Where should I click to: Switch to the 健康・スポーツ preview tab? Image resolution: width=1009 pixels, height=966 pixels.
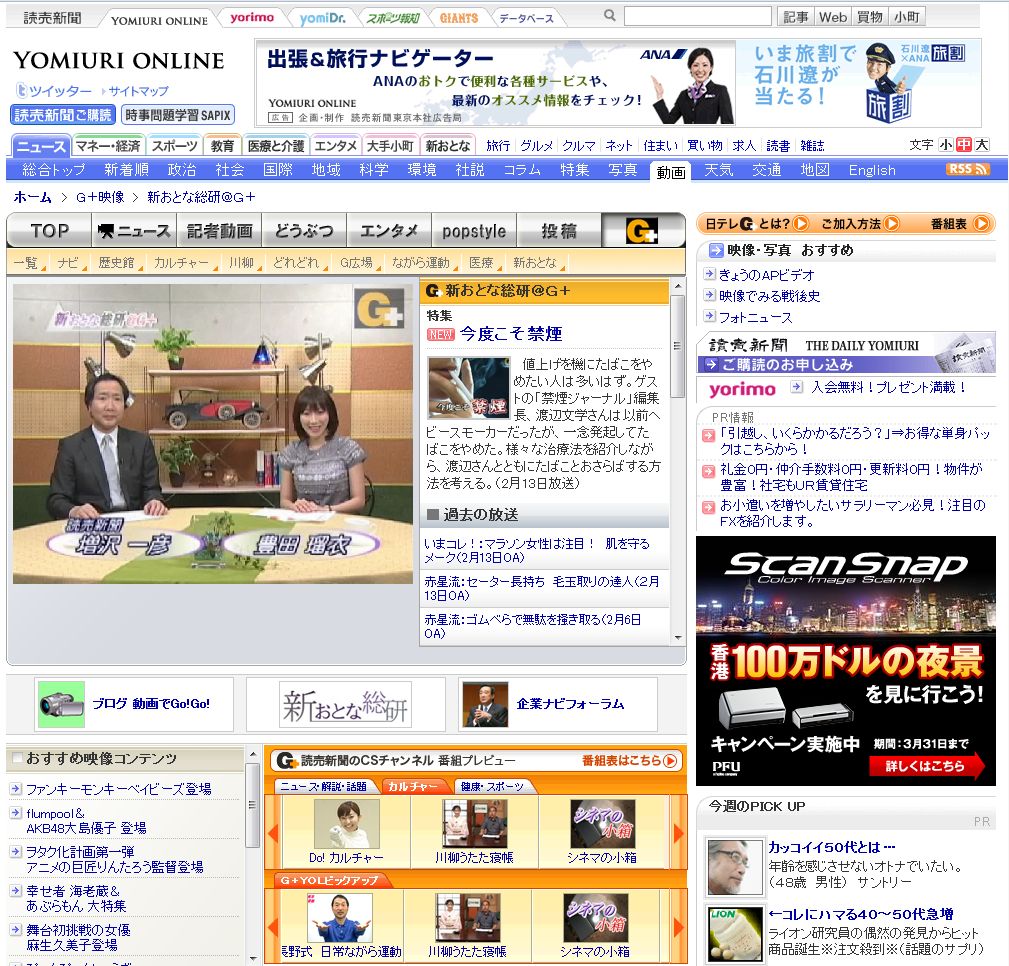click(493, 786)
